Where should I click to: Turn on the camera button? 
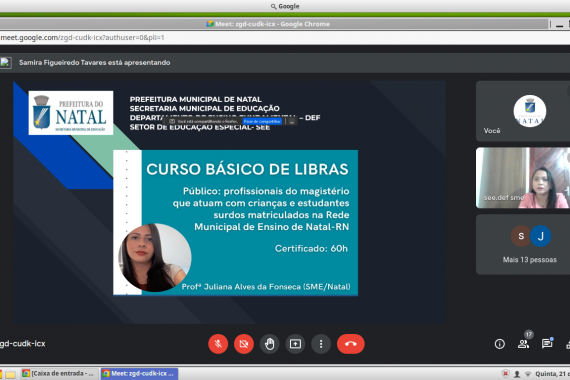click(x=244, y=344)
